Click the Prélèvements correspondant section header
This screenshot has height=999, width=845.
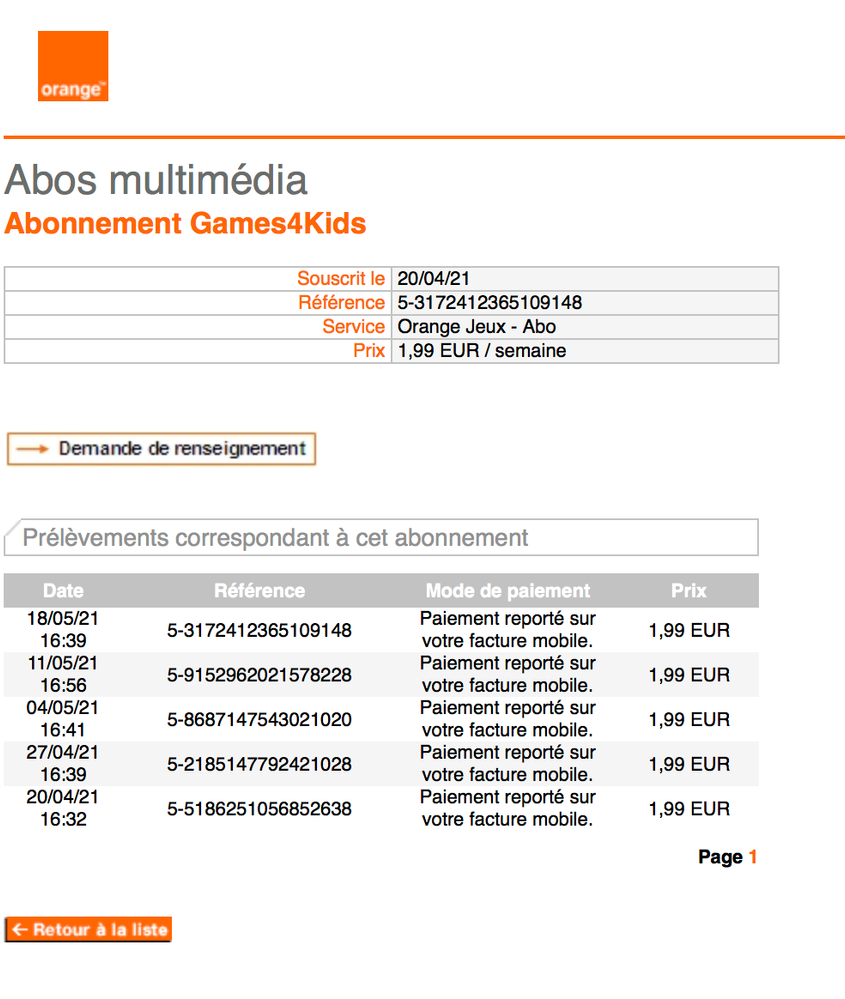[x=275, y=538]
